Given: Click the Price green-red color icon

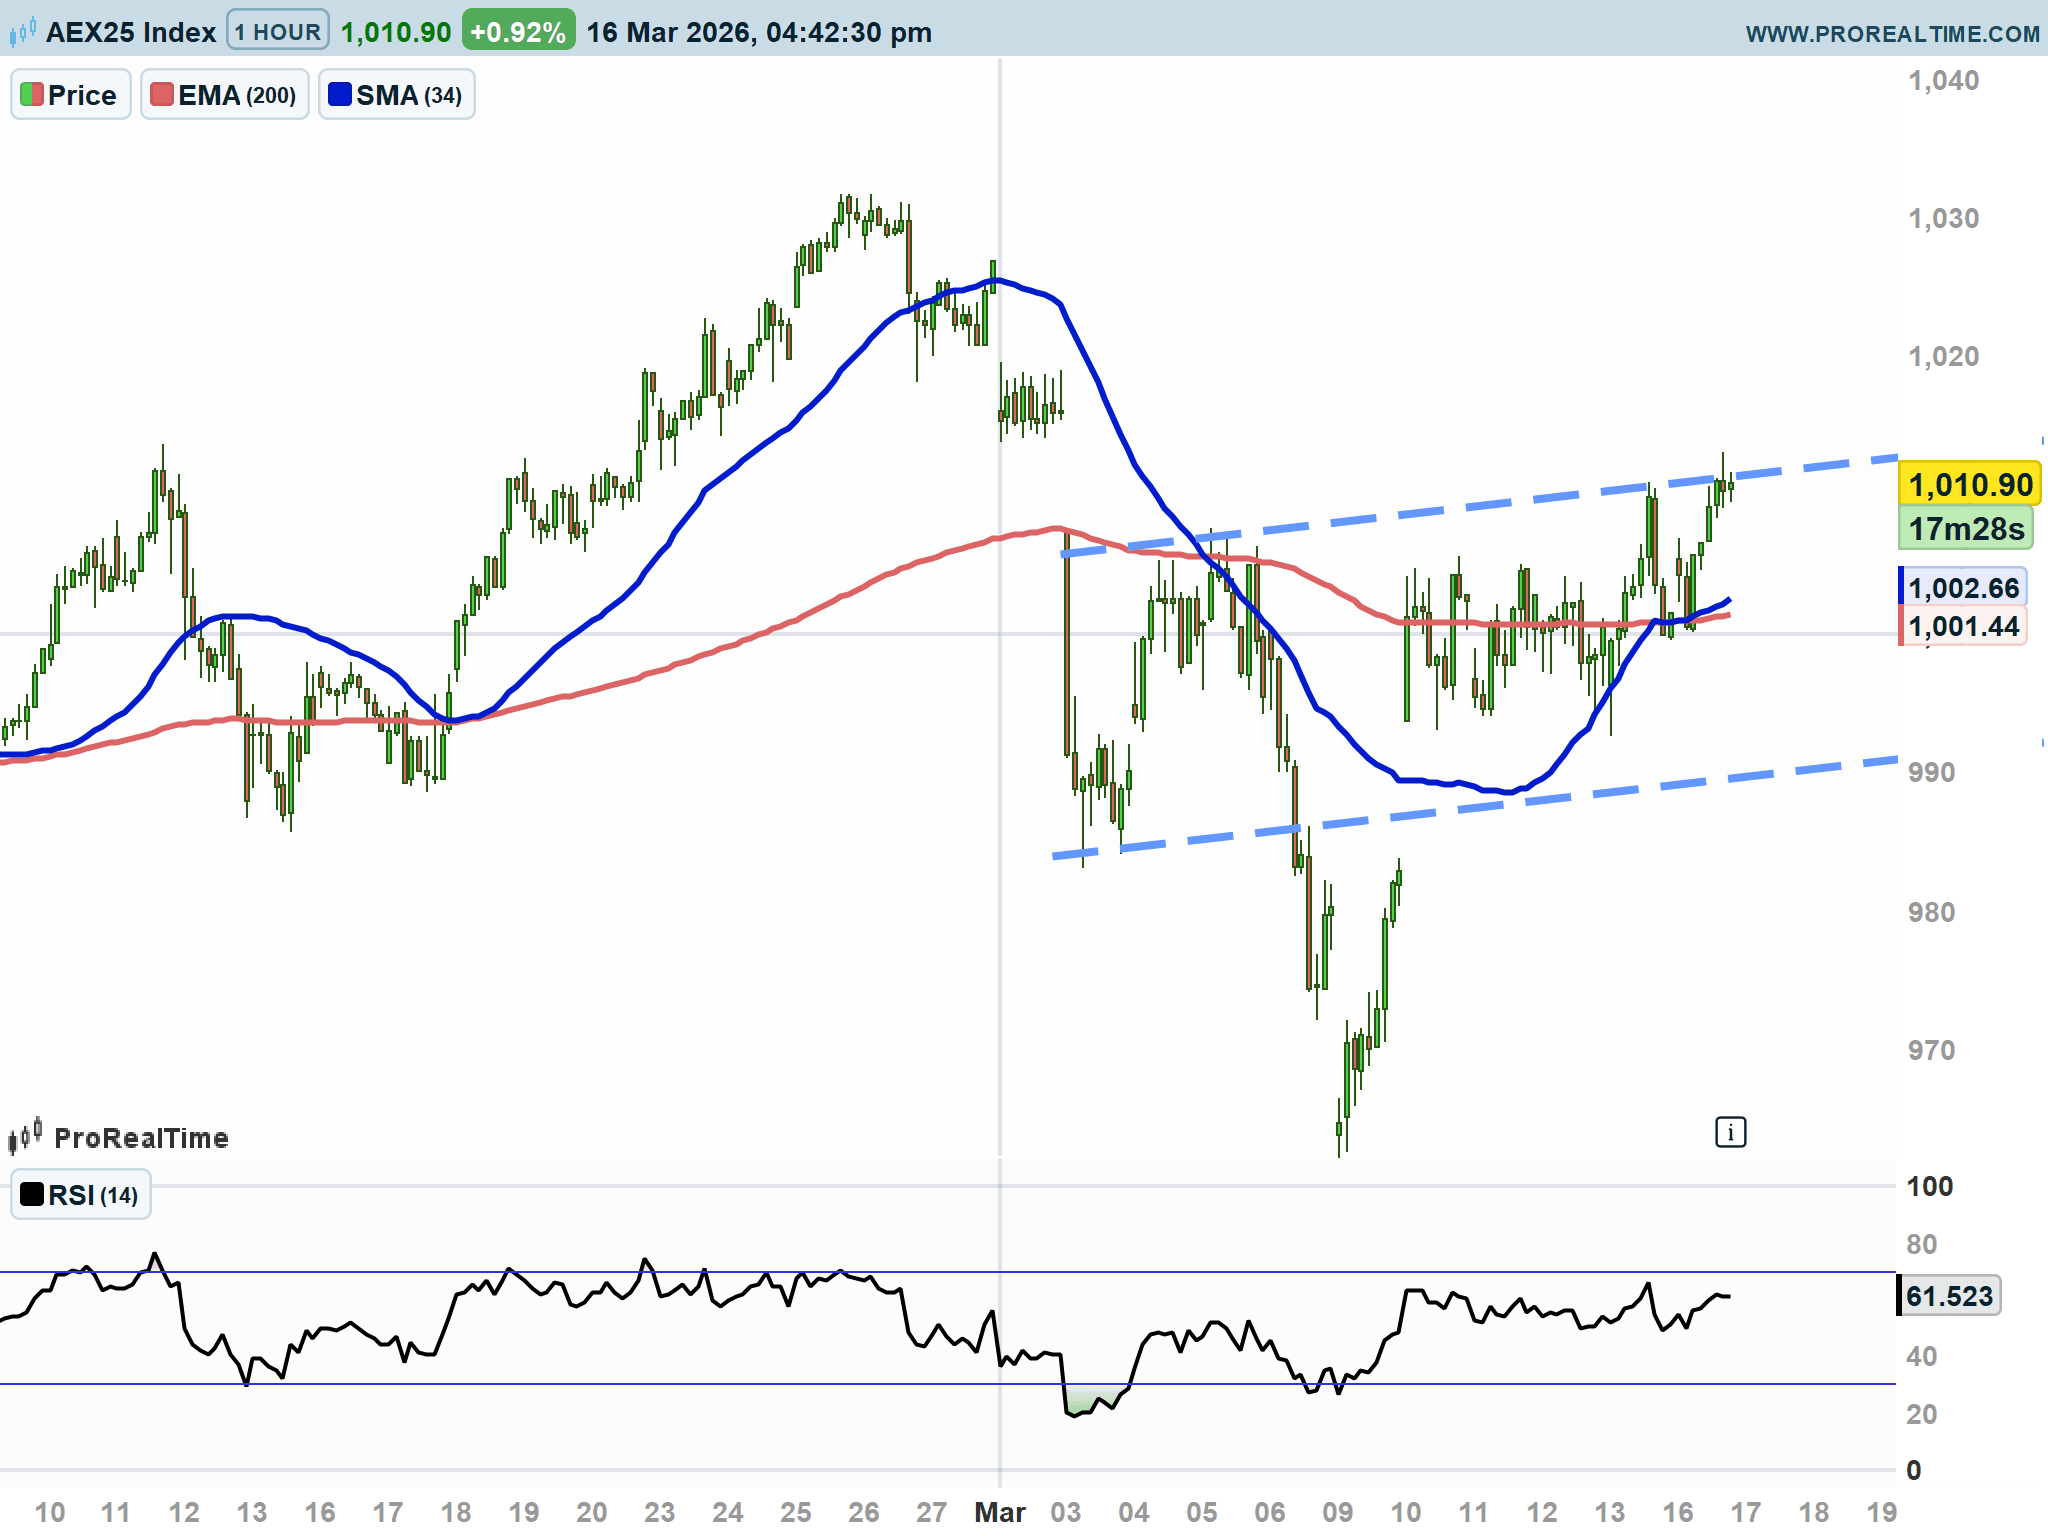Looking at the screenshot, I should 31,95.
